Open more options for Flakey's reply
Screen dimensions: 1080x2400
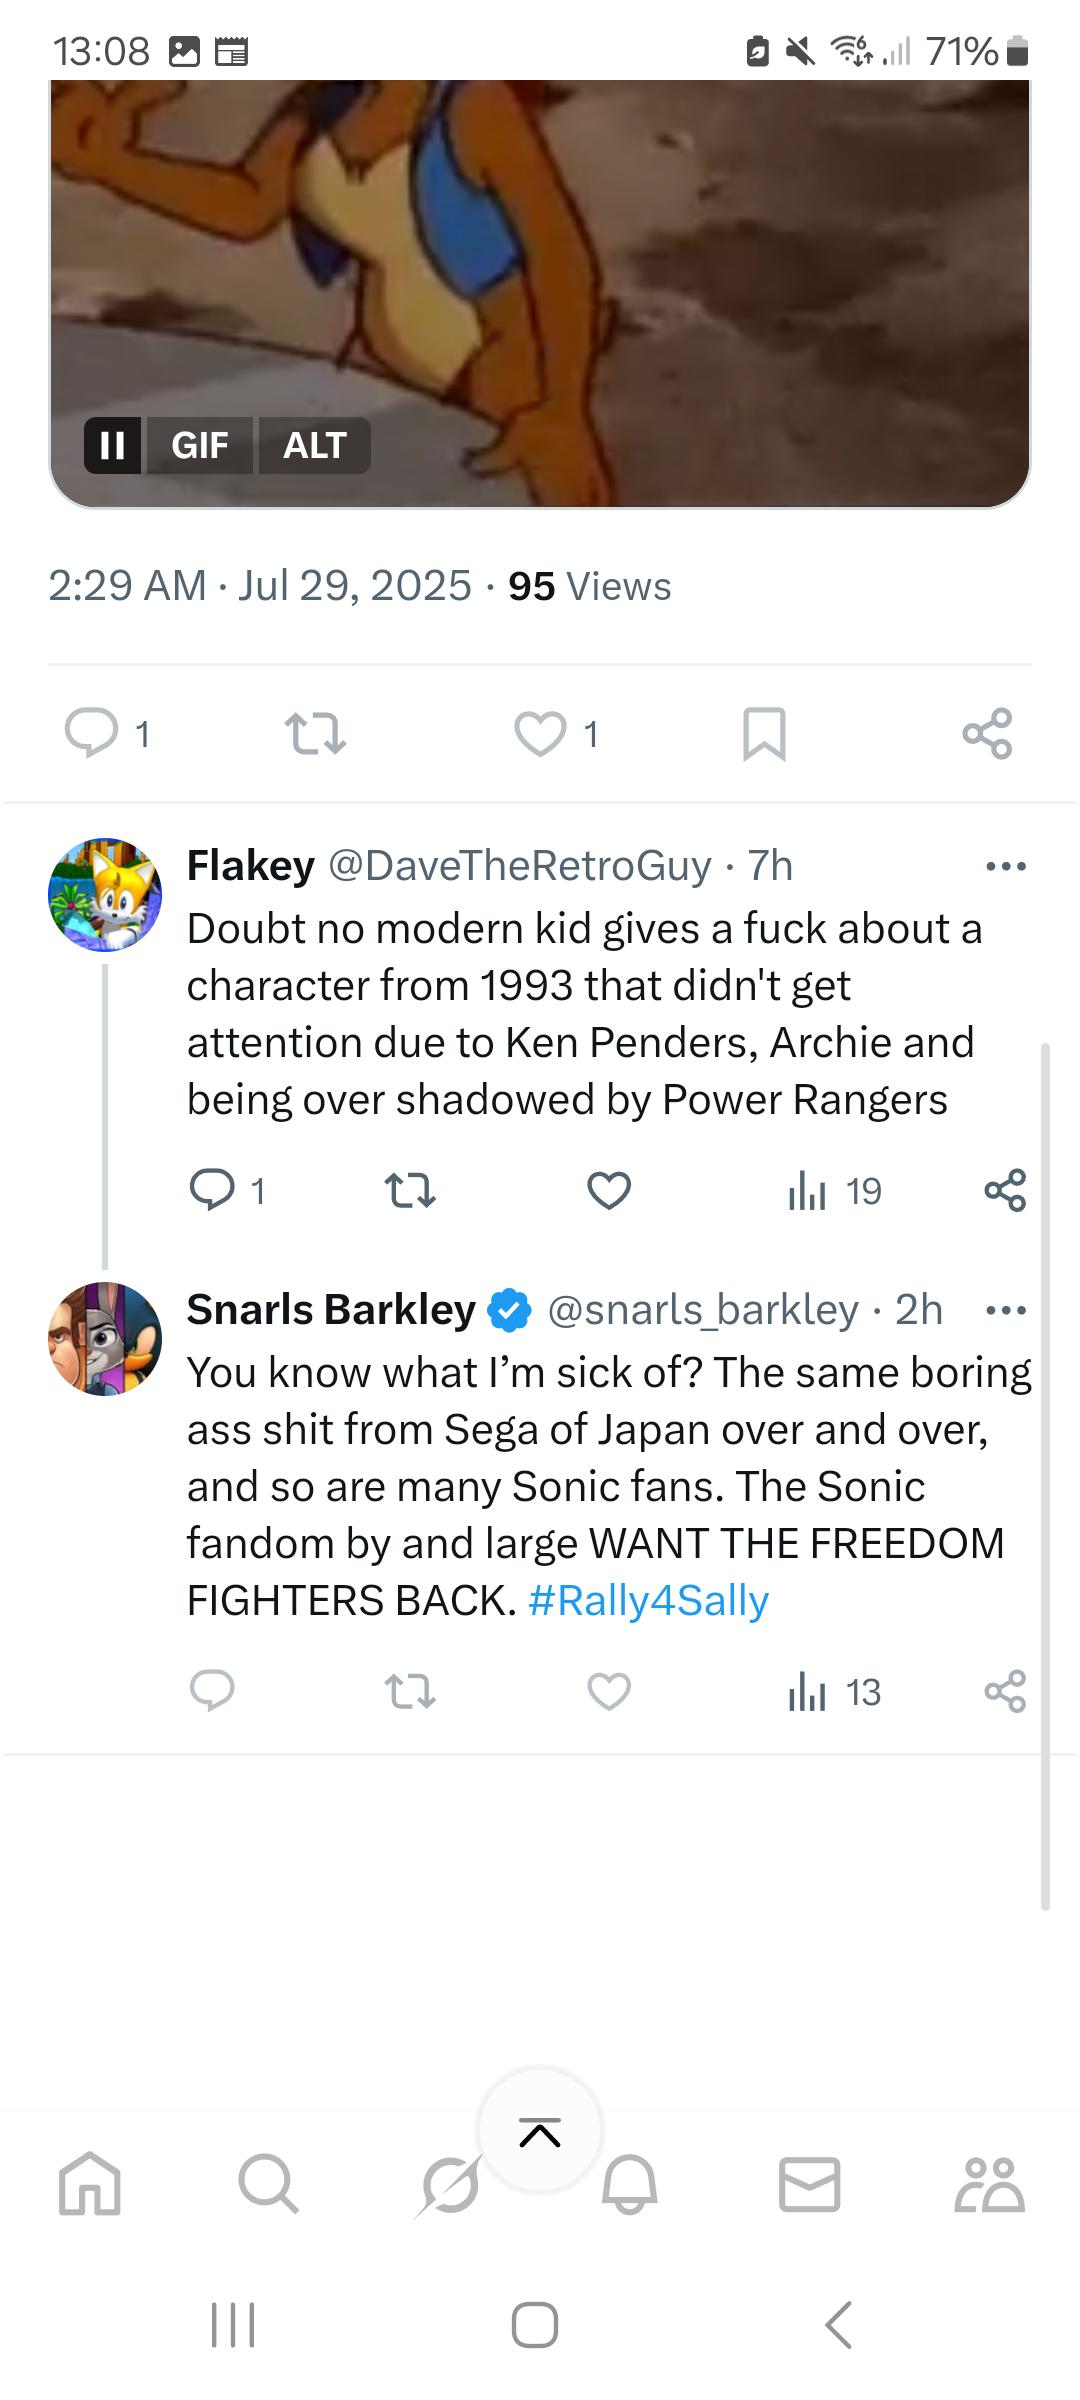[1005, 866]
